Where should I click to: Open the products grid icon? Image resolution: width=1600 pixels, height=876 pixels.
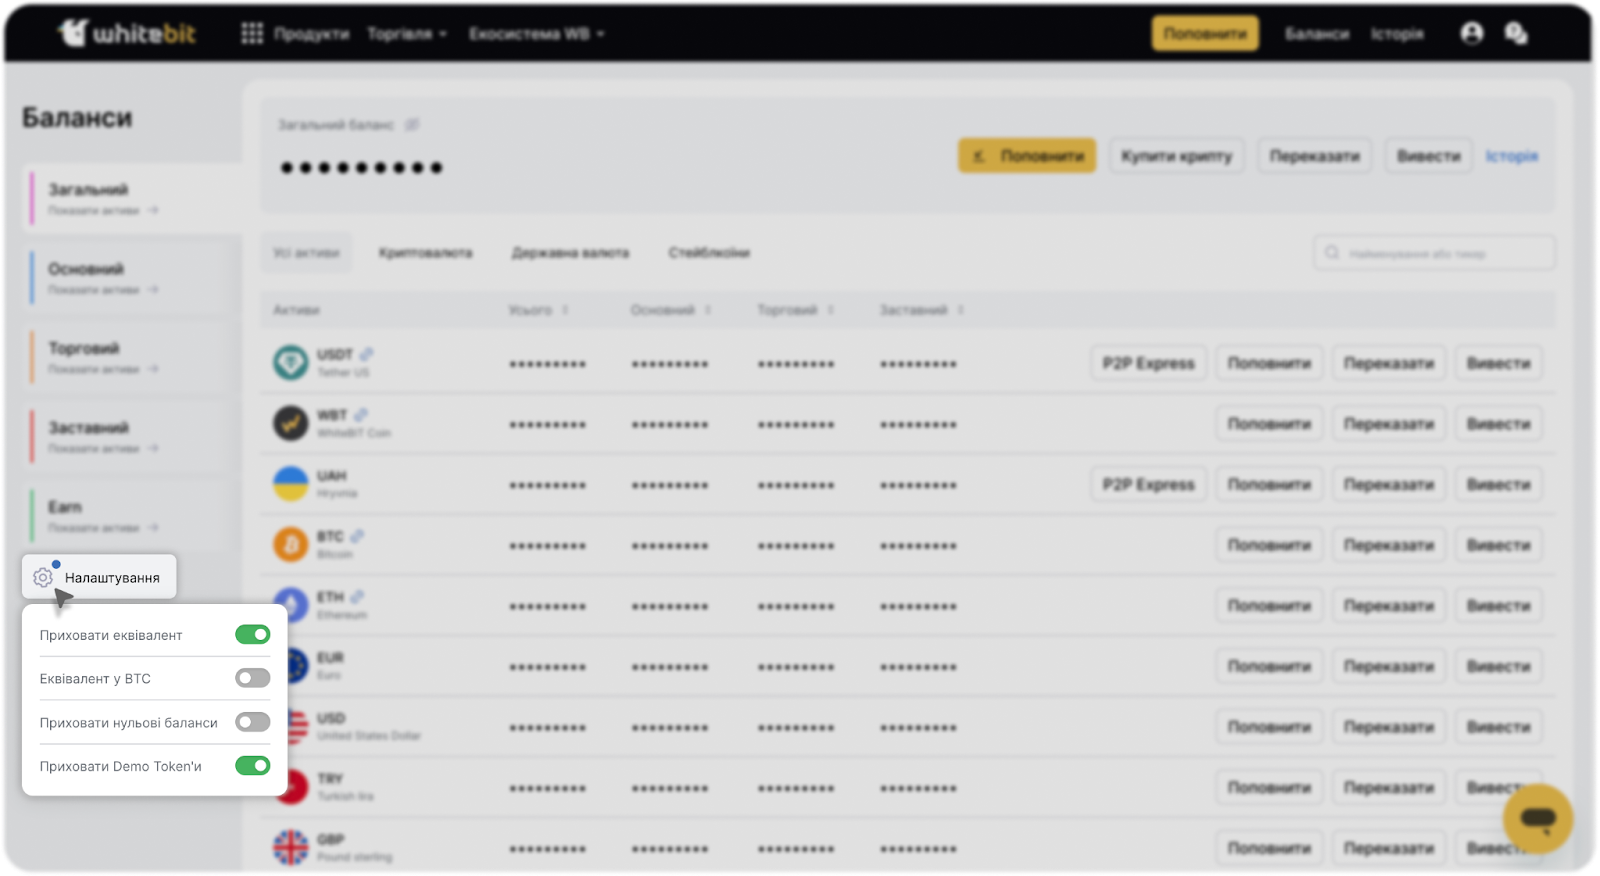(252, 34)
